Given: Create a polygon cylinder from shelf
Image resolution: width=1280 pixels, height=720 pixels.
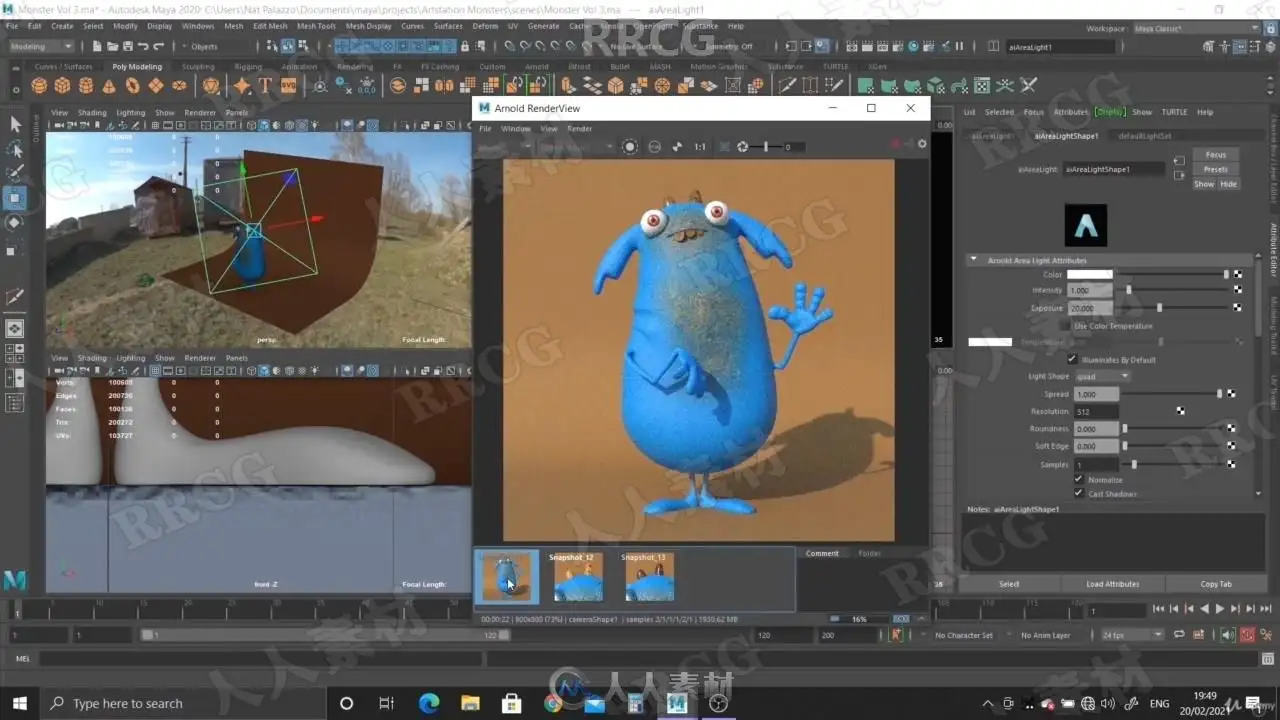Looking at the screenshot, I should tap(86, 86).
